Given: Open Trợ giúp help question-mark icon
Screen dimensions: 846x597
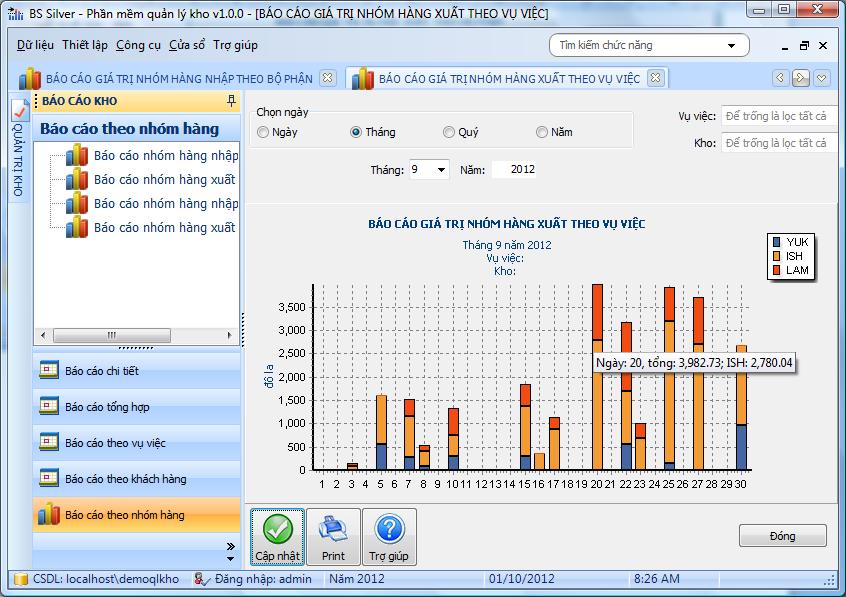Looking at the screenshot, I should (x=389, y=530).
